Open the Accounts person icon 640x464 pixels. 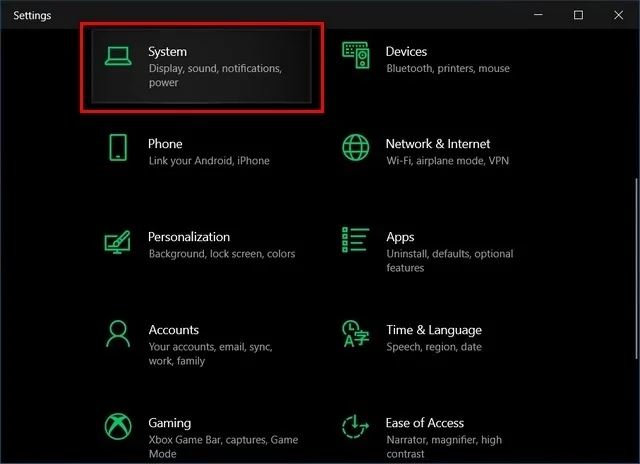pos(118,334)
